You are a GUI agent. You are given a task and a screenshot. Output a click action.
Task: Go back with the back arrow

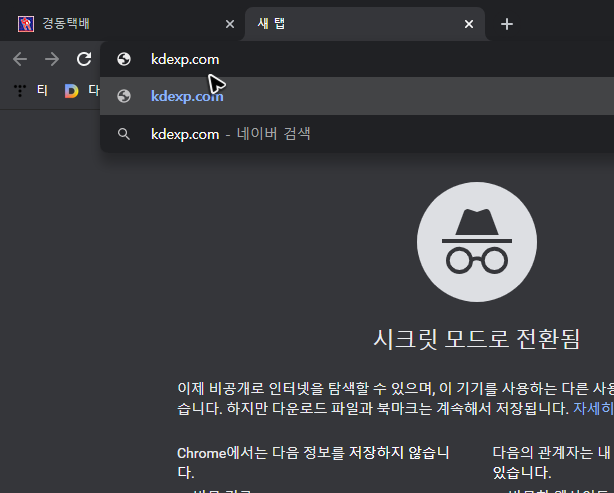[x=20, y=60]
